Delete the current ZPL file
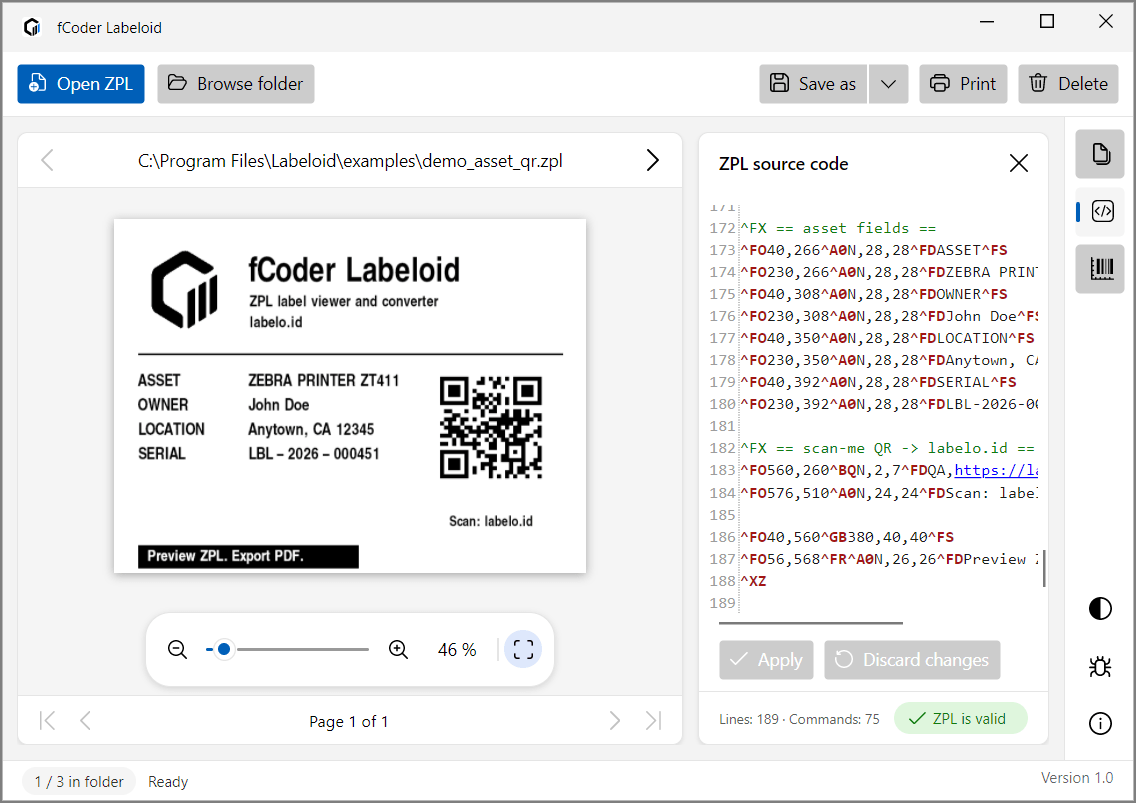 coord(1068,84)
